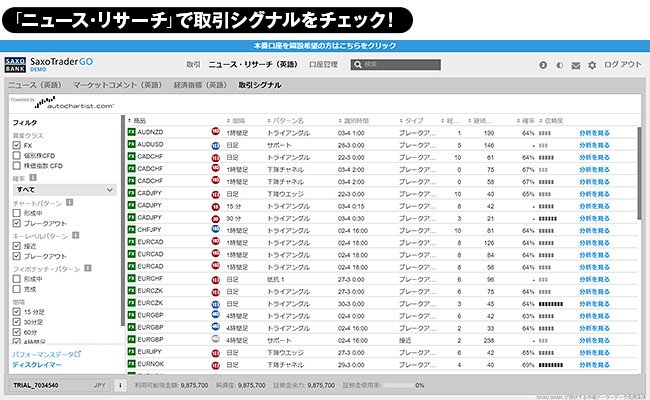Open the help question mark icon
The image size is (650, 400).
(x=543, y=65)
